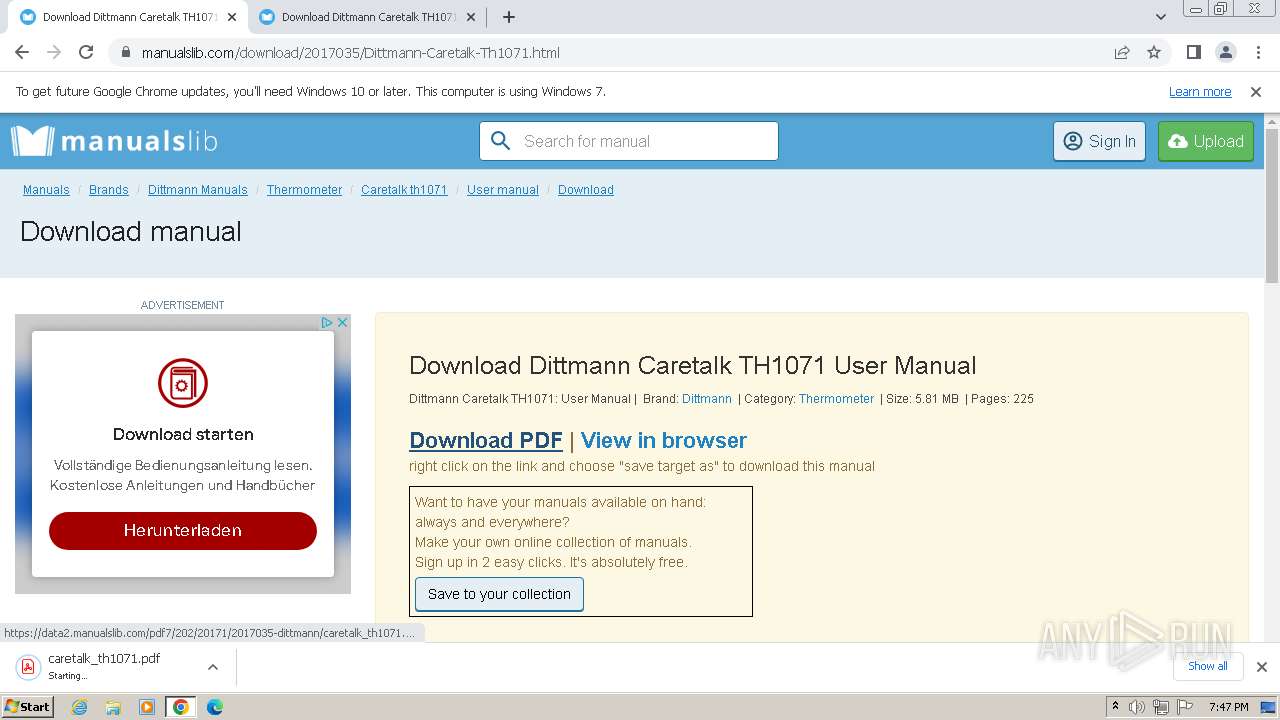
Task: Switch to the second Dittmann Caretalk tab
Action: coord(366,17)
